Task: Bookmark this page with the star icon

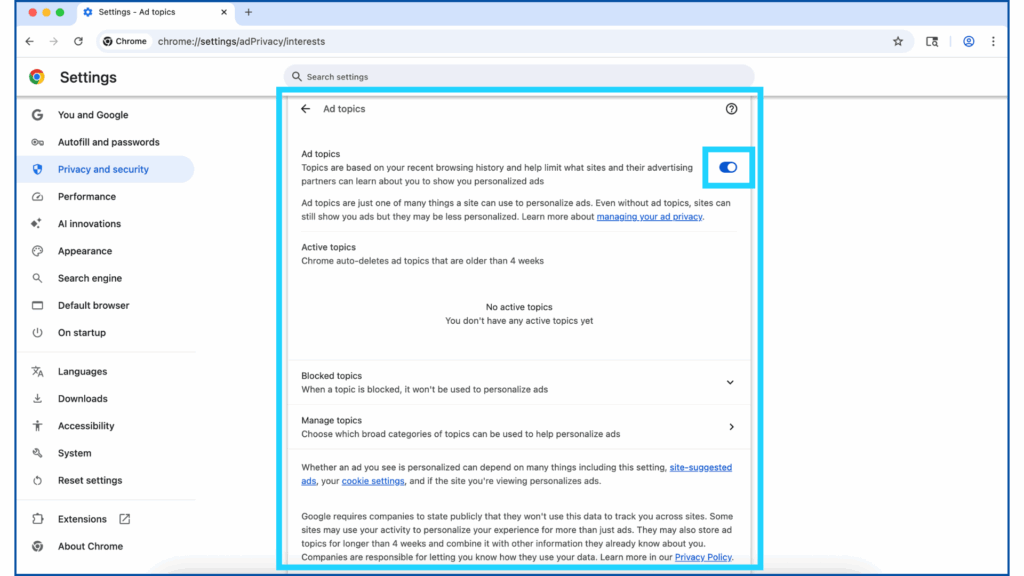Action: coord(897,42)
